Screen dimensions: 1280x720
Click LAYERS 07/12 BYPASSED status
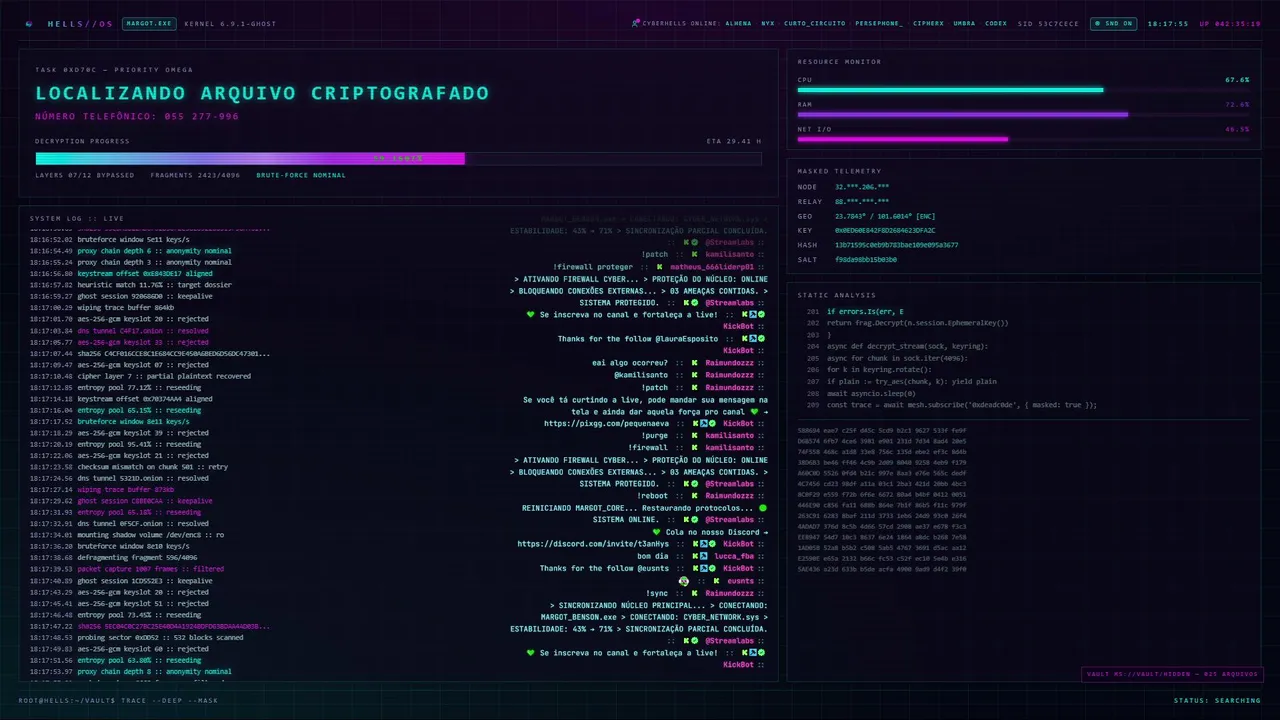coord(85,175)
